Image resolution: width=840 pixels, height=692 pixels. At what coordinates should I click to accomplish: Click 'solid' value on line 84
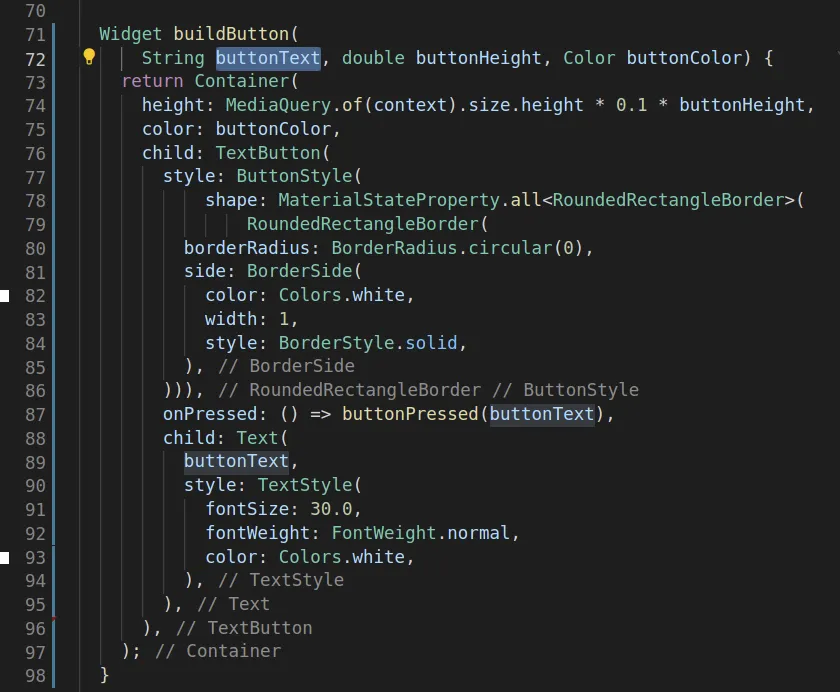click(431, 343)
